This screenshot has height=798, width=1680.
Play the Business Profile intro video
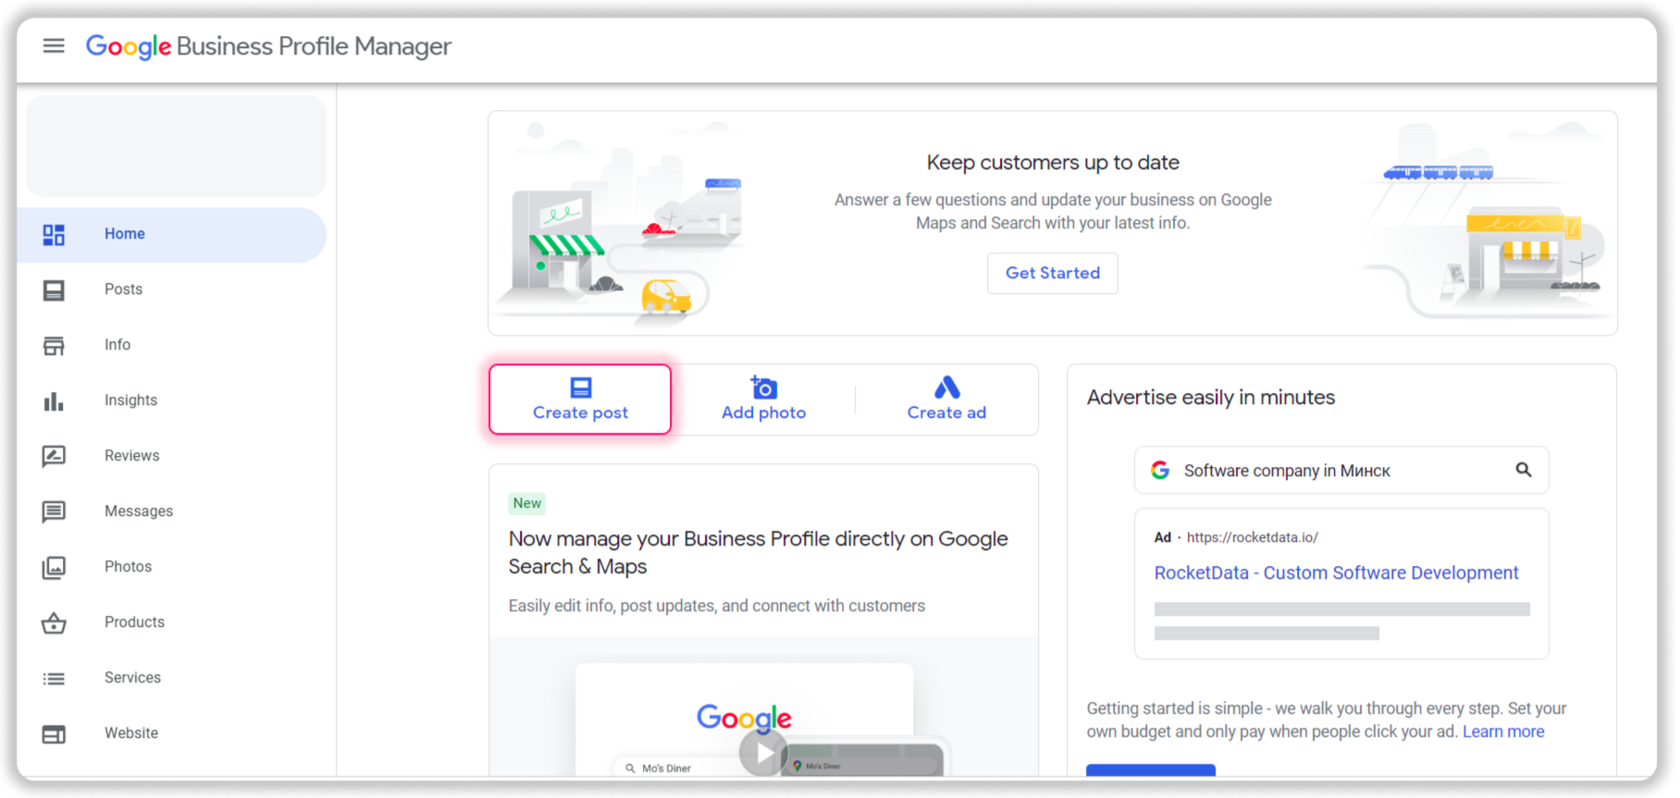[x=764, y=753]
